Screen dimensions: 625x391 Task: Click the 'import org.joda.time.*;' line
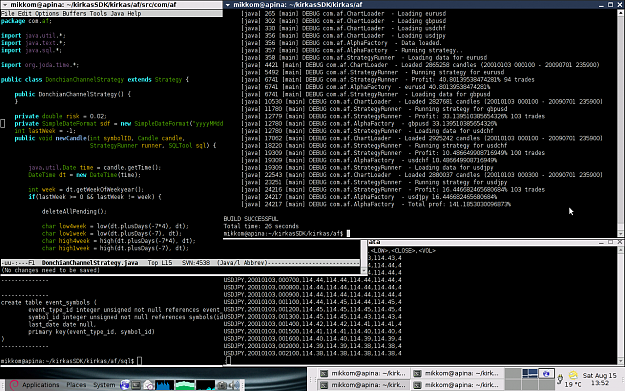[x=39, y=65]
